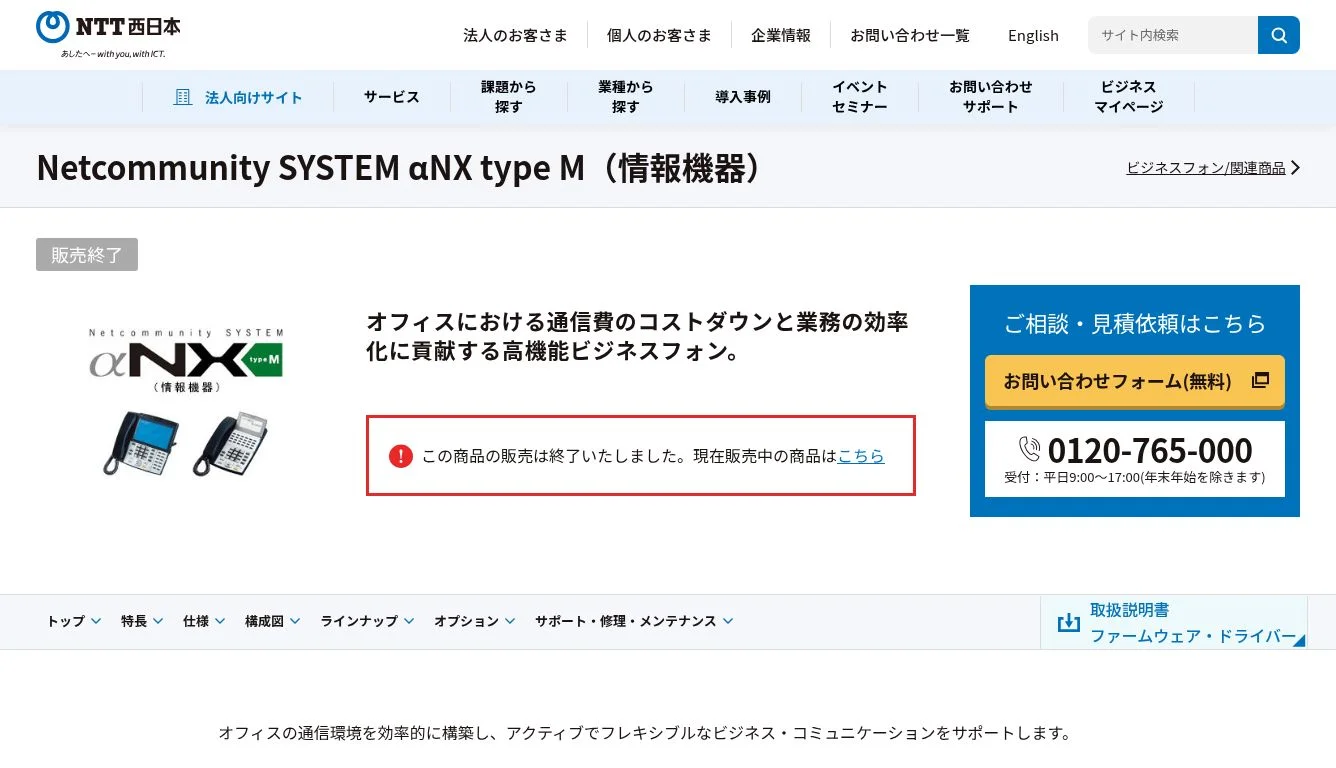The image size is (1336, 768).
Task: Click the phone handset icon by 0120-765-000
Action: (x=1030, y=449)
